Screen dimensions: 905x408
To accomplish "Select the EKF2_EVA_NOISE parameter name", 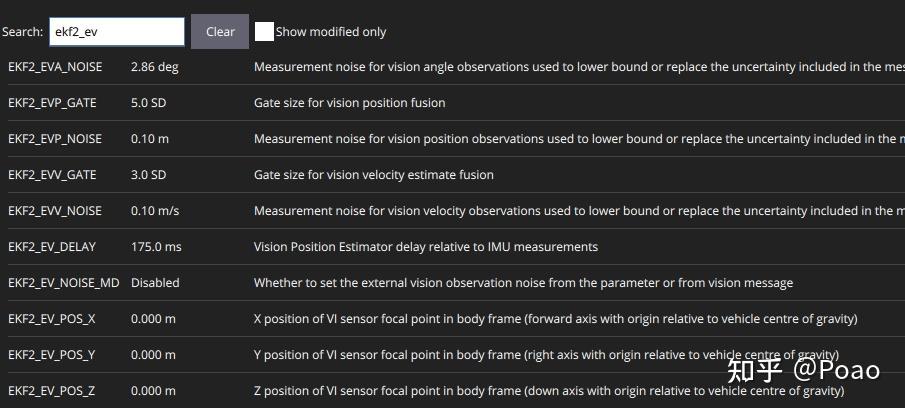I will click(x=55, y=67).
